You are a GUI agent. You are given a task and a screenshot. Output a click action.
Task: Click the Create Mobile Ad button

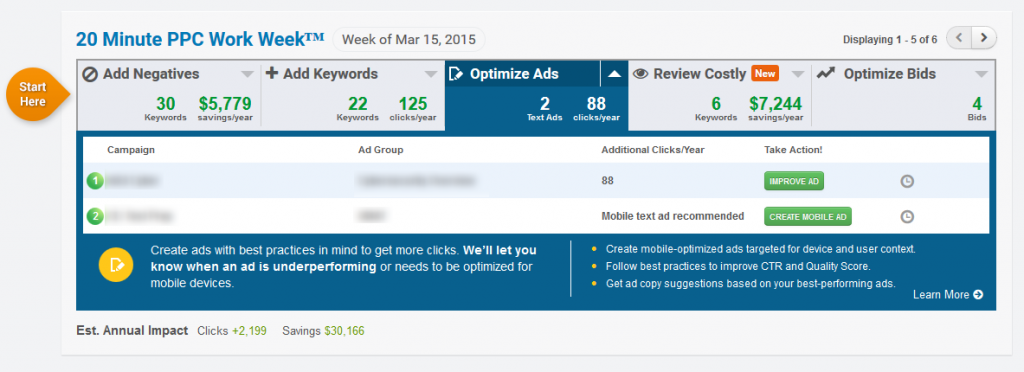coord(808,217)
